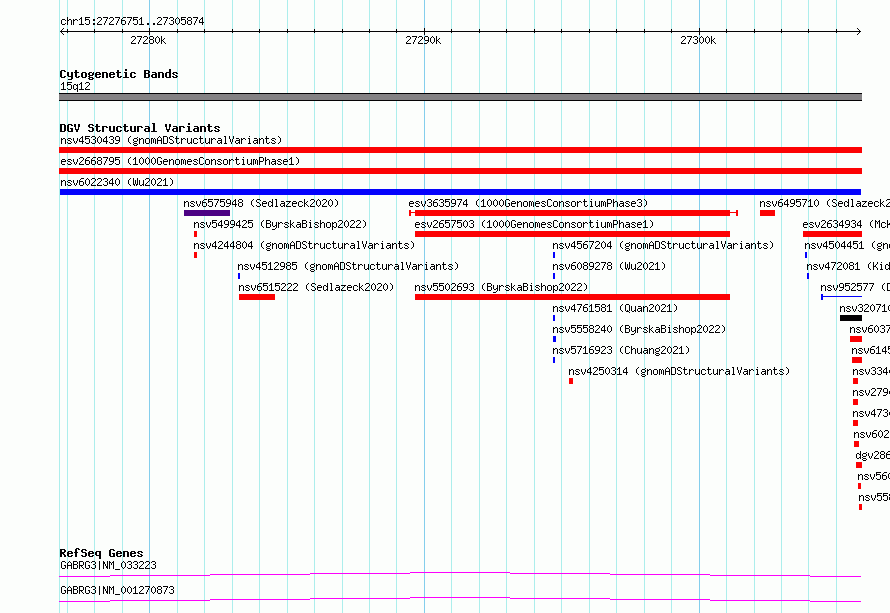Click the DGV Structural Variants track title
This screenshot has height=613, width=890.
pos(140,128)
